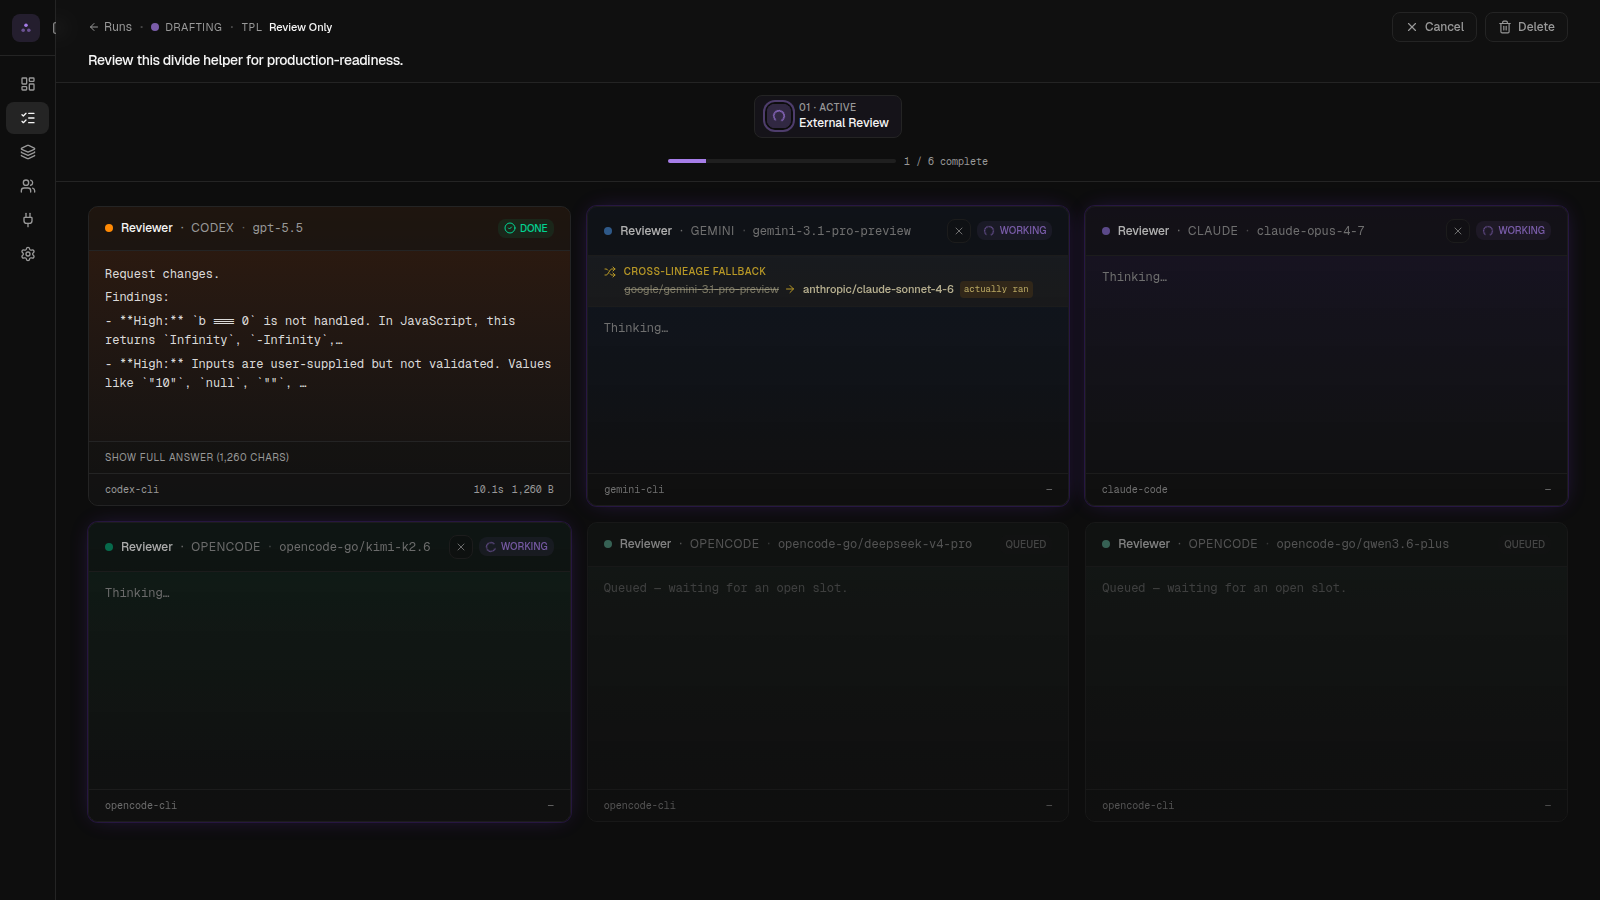This screenshot has width=1600, height=900.
Task: Click the opencode-go/deepseek-v4-pro model name
Action: tap(875, 544)
